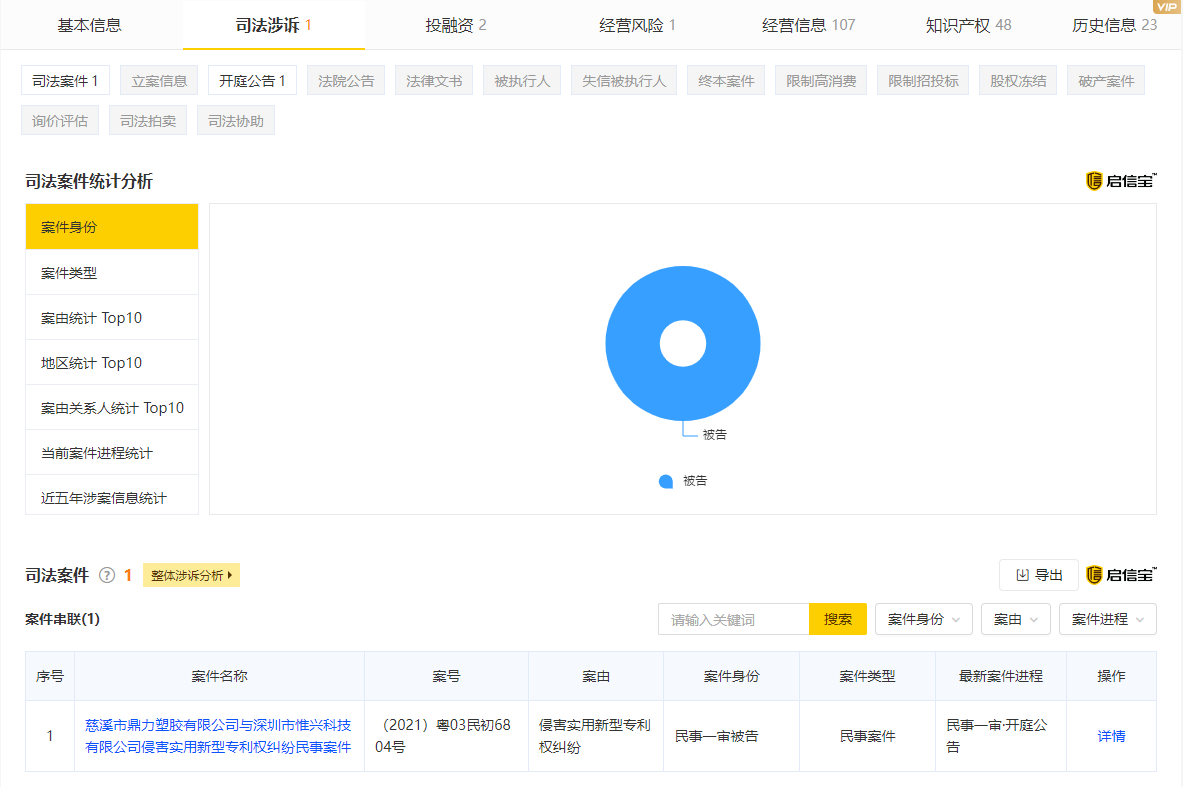Select 案件类型 in the statistics sidebar
The image size is (1183, 787).
pyautogui.click(x=69, y=273)
